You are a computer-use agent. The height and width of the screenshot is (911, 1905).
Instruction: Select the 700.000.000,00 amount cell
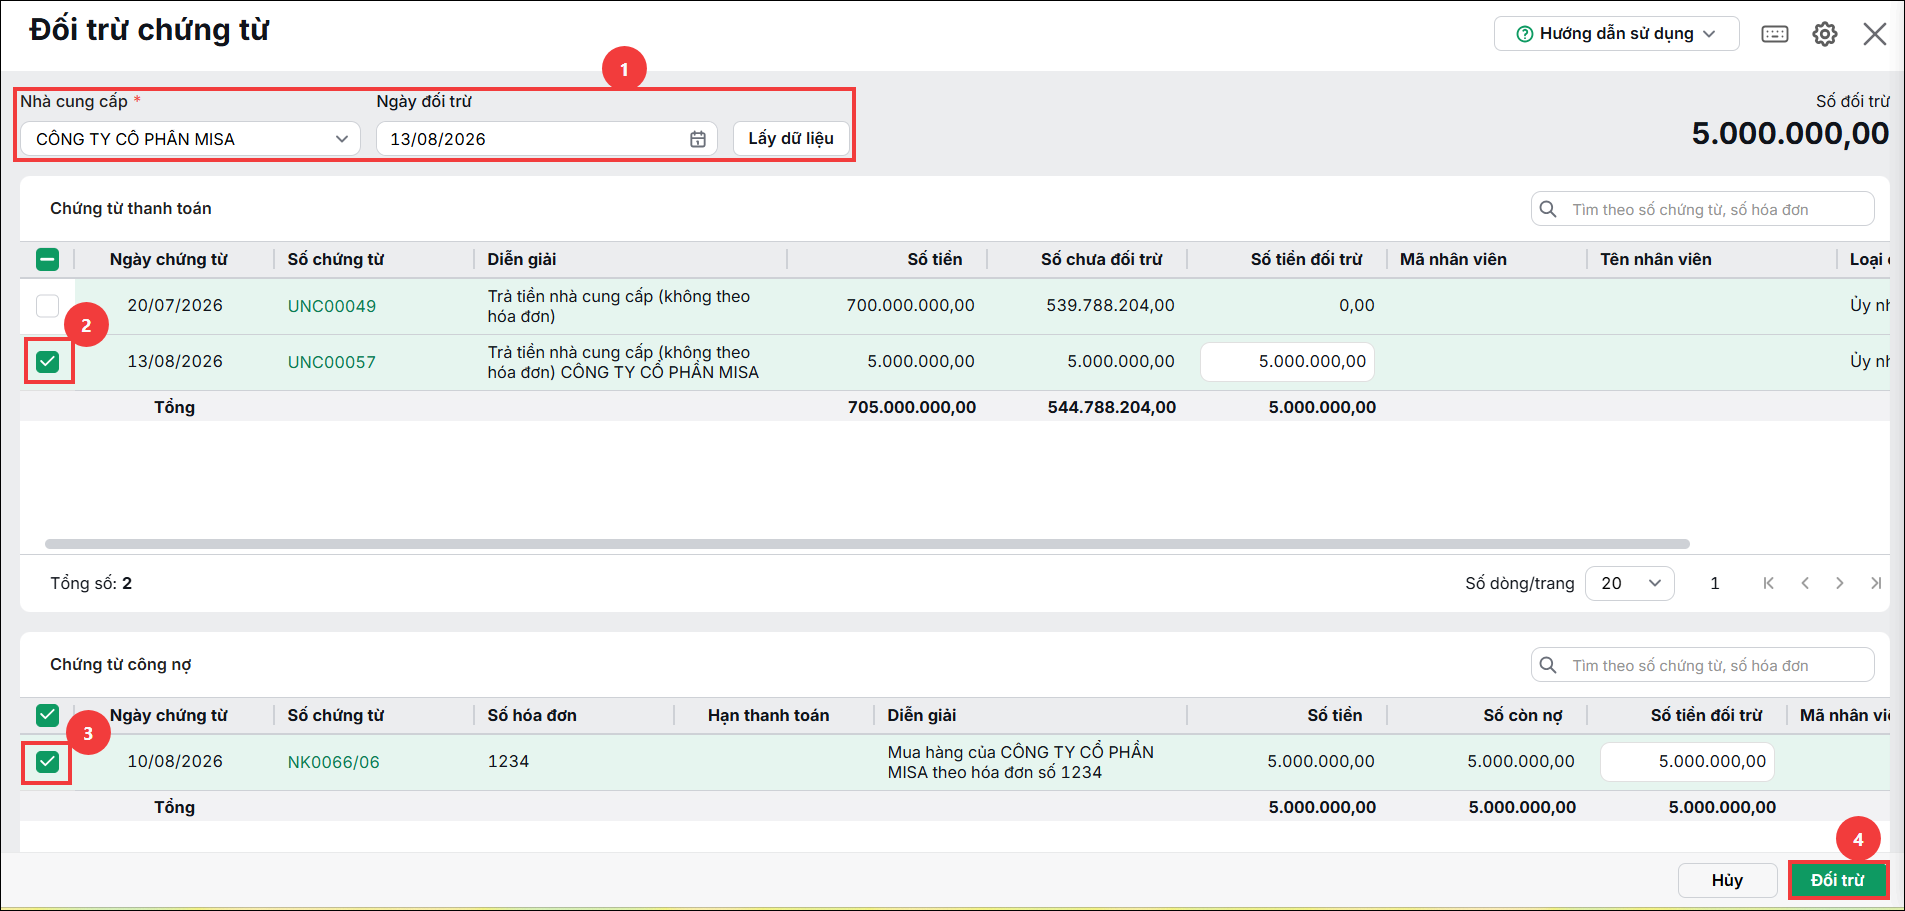pyautogui.click(x=911, y=305)
